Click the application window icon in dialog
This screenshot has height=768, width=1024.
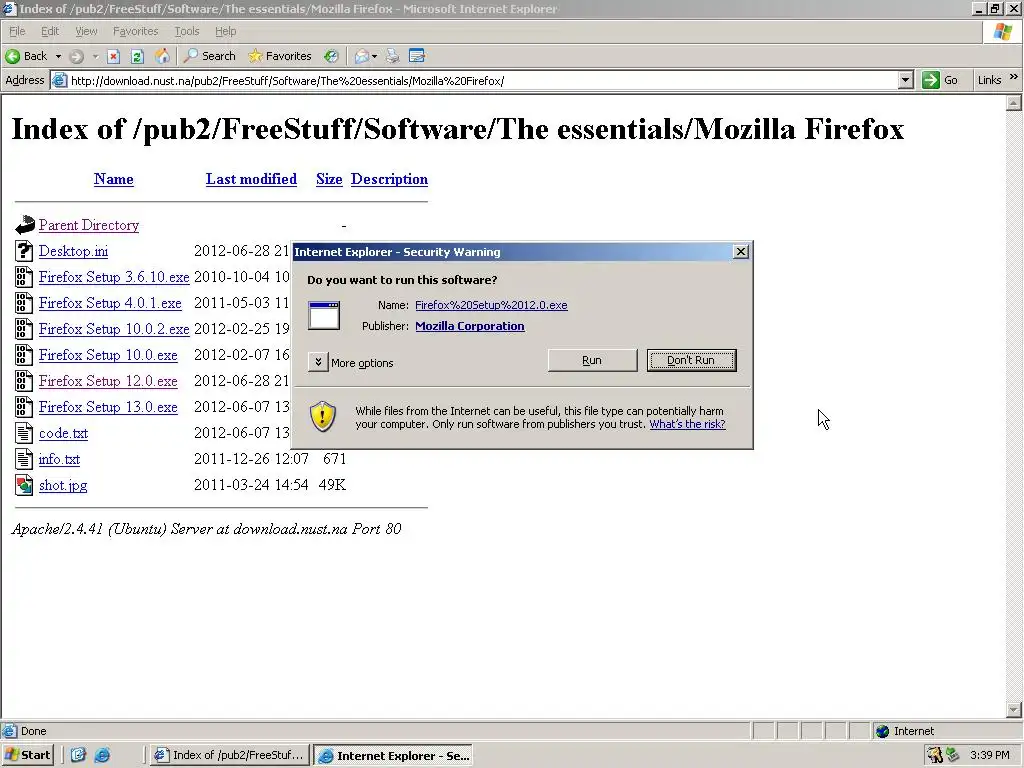(324, 315)
